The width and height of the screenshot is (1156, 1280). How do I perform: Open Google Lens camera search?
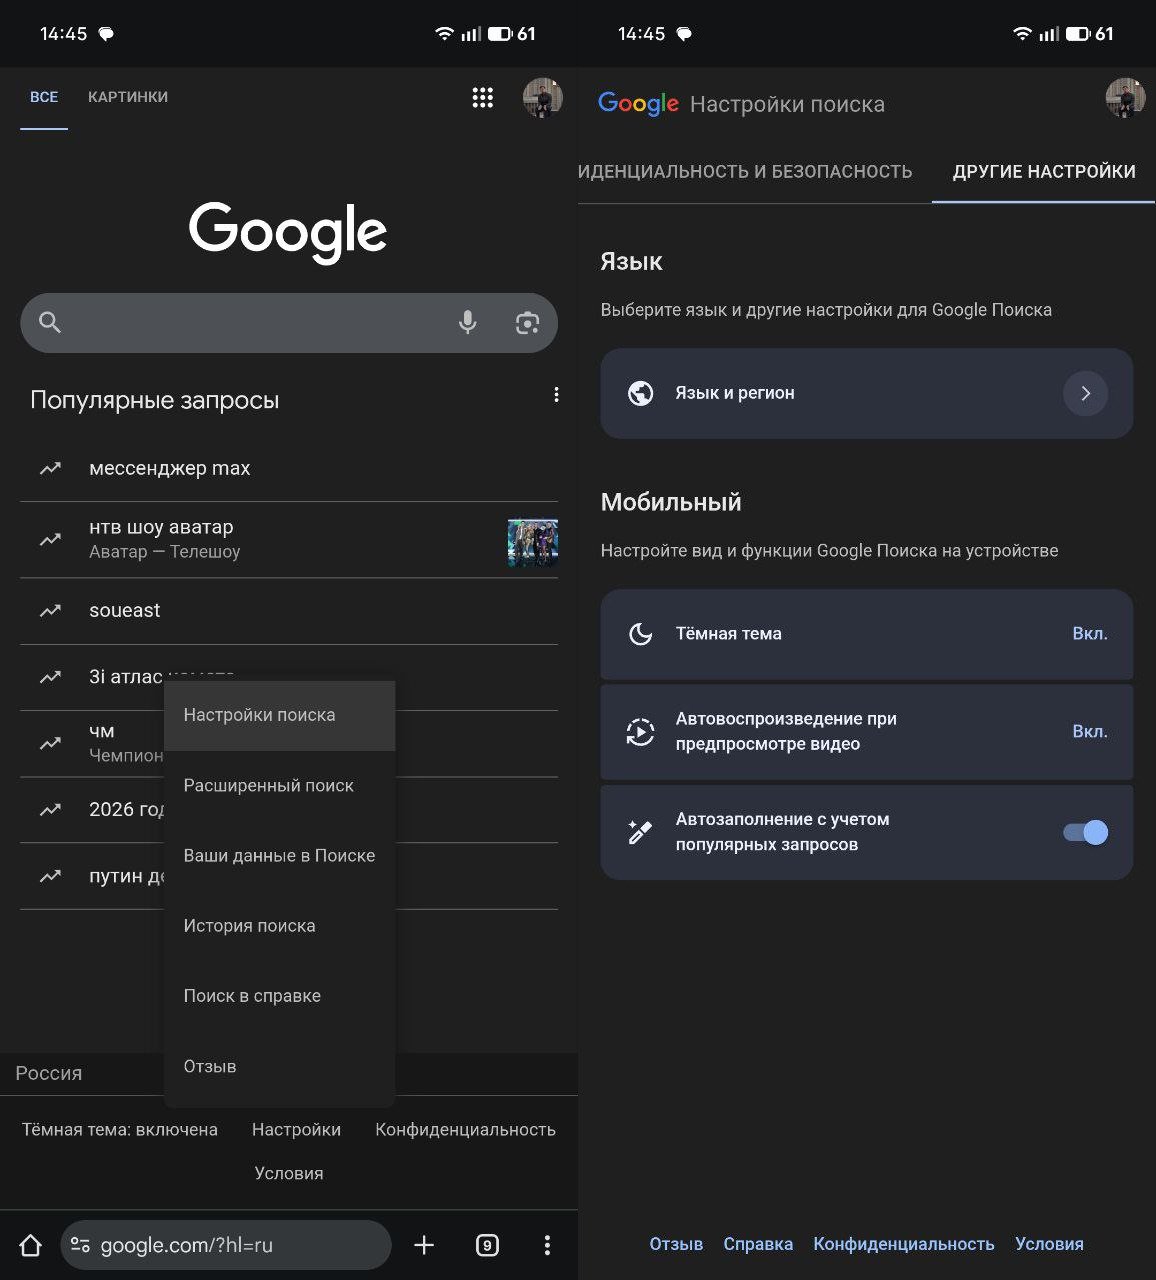[528, 322]
